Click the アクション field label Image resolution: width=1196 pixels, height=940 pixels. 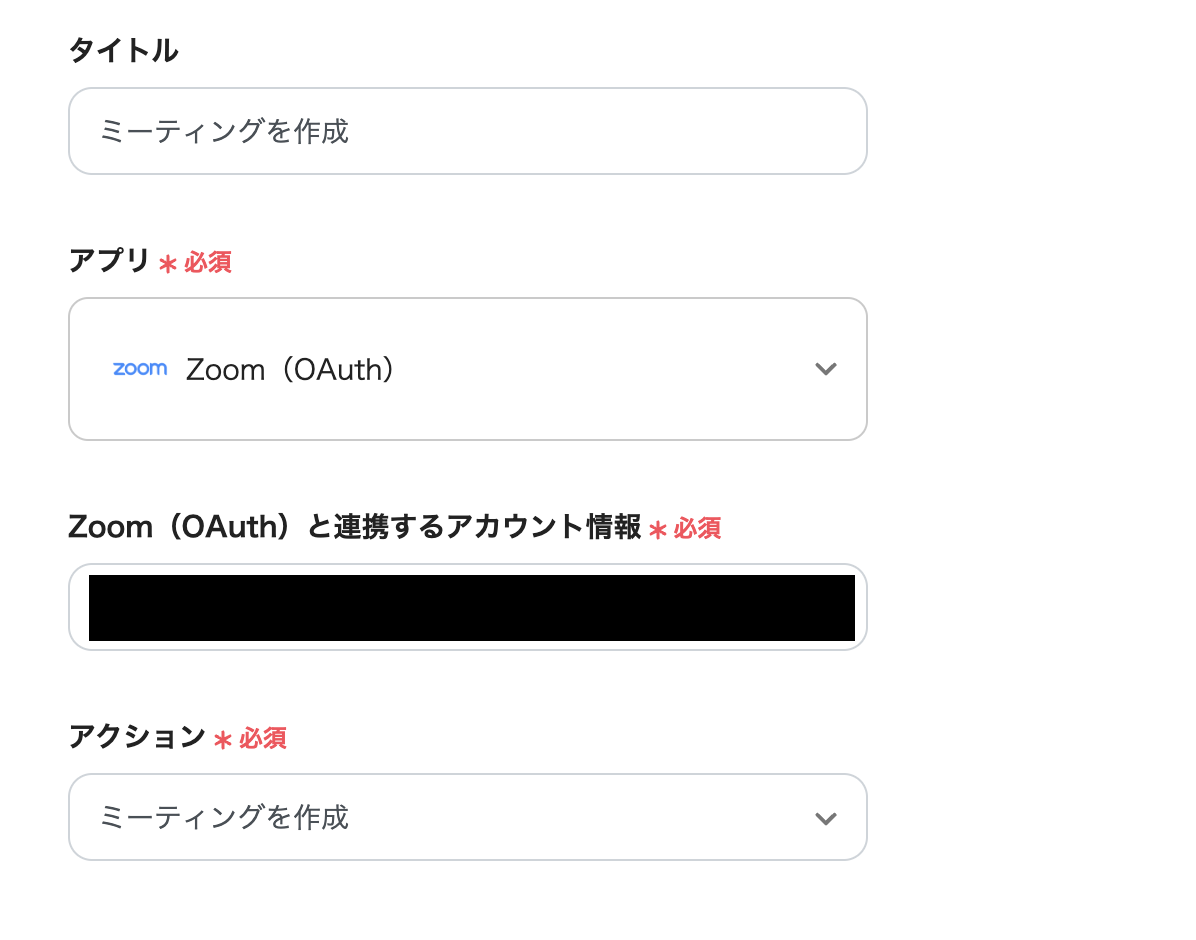pos(137,738)
